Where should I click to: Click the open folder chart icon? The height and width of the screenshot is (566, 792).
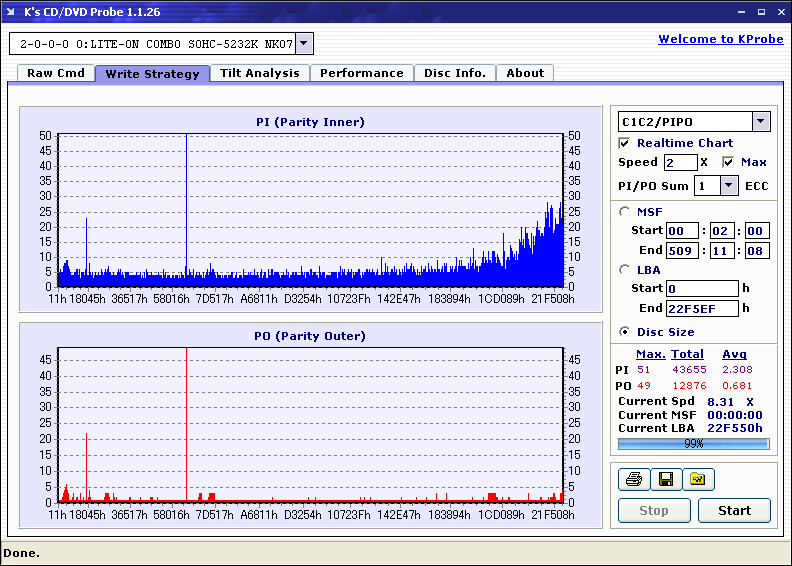[x=698, y=479]
